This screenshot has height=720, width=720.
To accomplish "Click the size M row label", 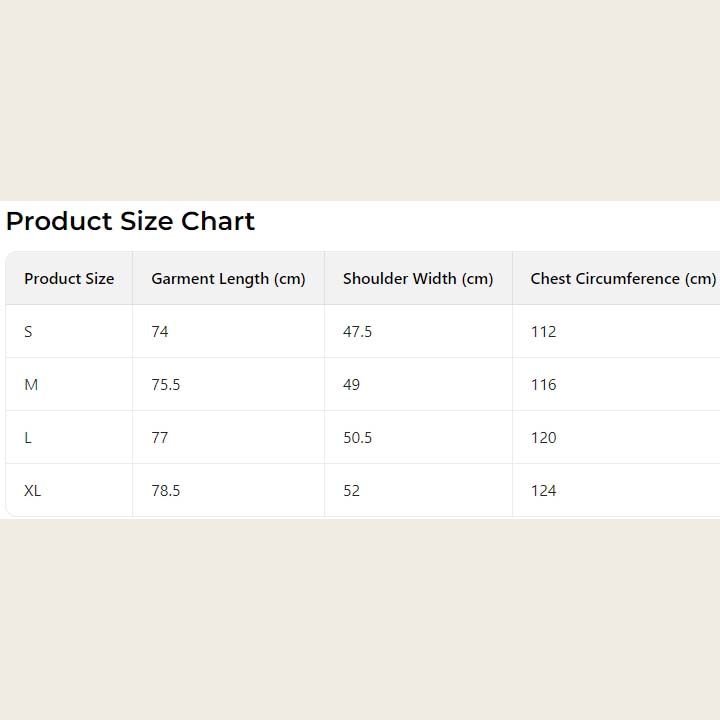I will pos(31,385).
